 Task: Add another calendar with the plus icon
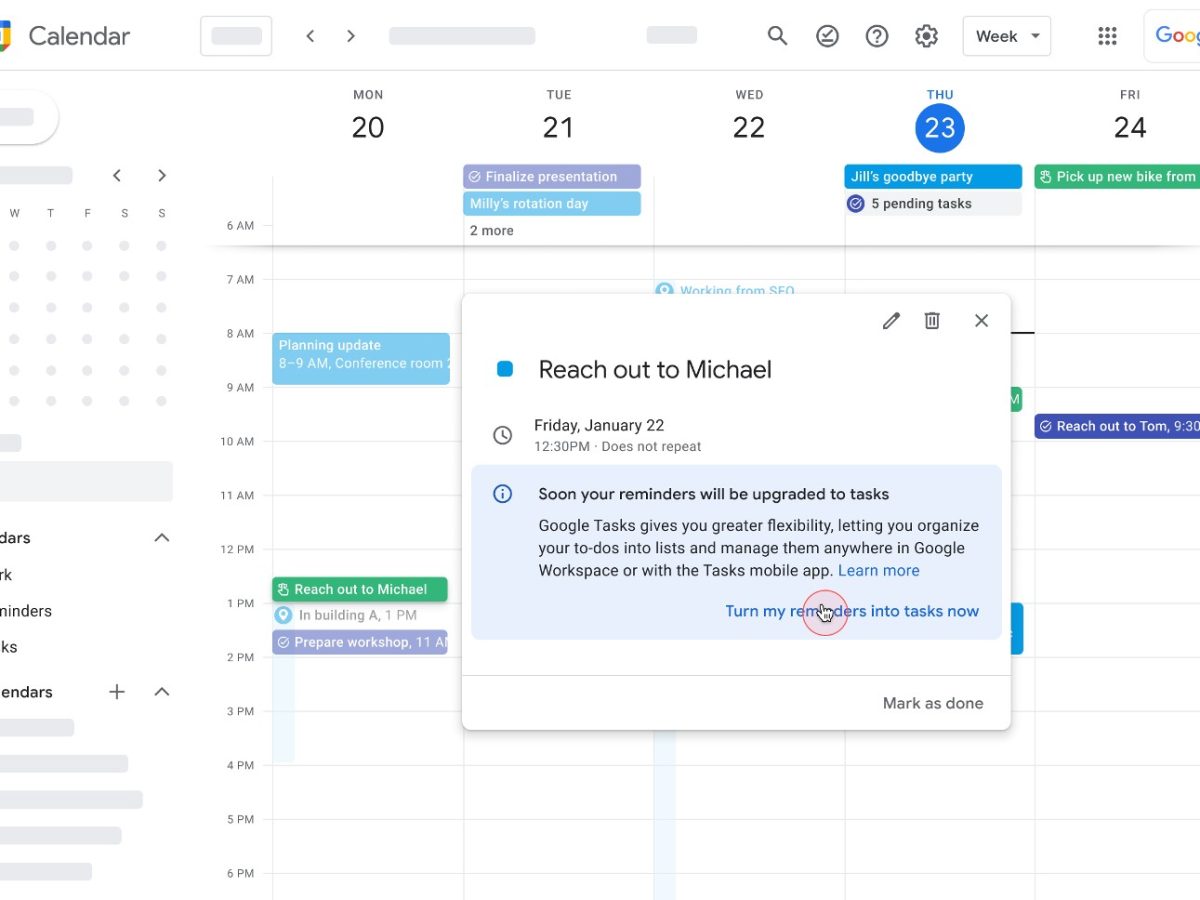click(x=117, y=692)
